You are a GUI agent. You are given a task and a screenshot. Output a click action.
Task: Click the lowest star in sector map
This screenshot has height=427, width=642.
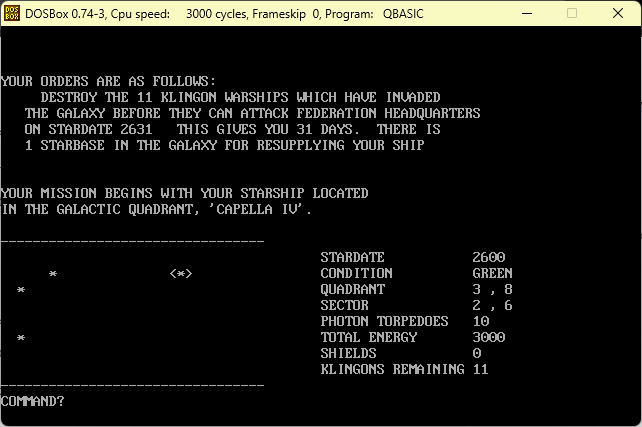(x=21, y=338)
